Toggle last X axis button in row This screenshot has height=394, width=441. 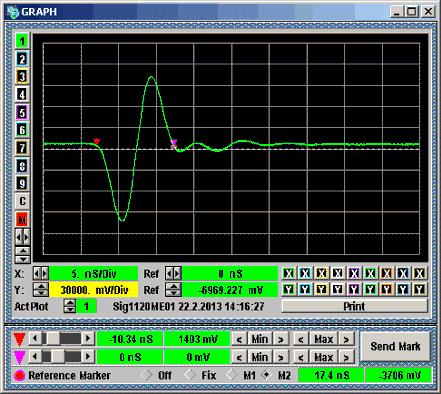(419, 274)
